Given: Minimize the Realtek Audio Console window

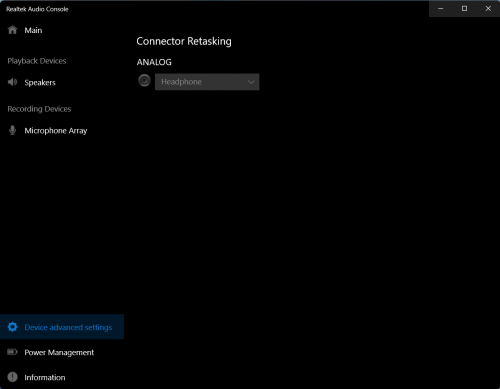Looking at the screenshot, I should pos(441,9).
